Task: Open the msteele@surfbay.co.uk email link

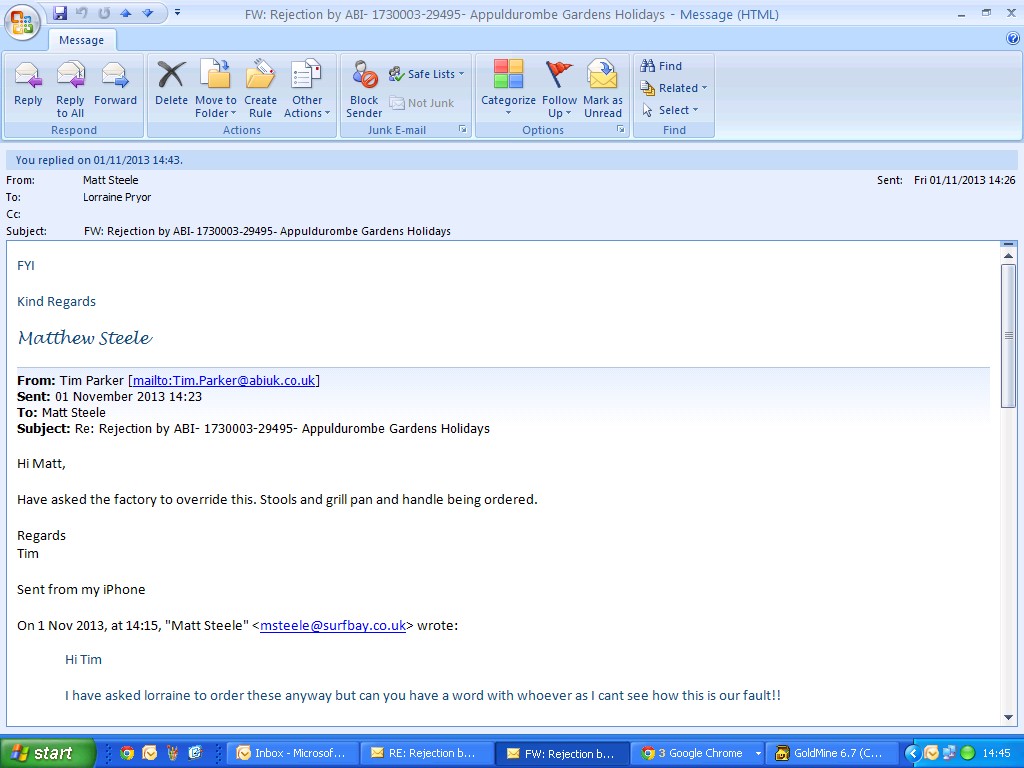Action: (333, 626)
